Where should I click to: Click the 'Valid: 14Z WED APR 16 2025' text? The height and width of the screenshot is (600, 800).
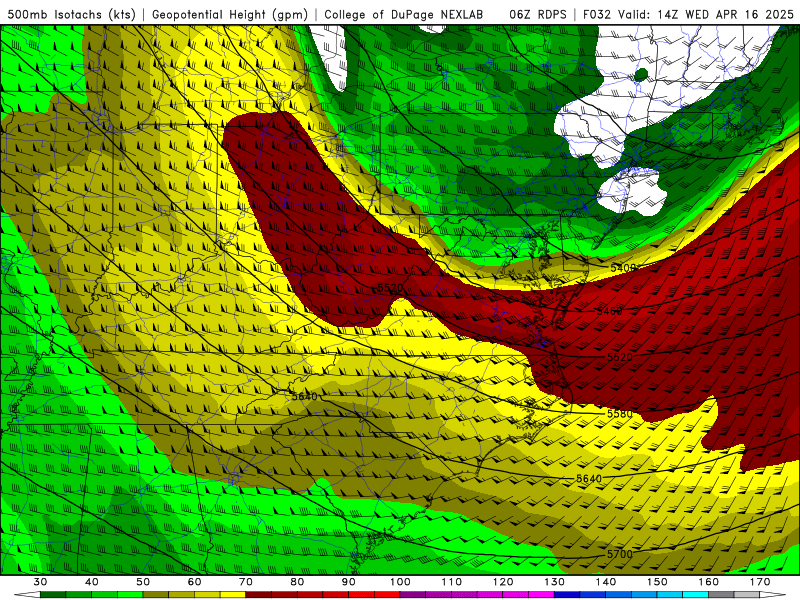[706, 14]
